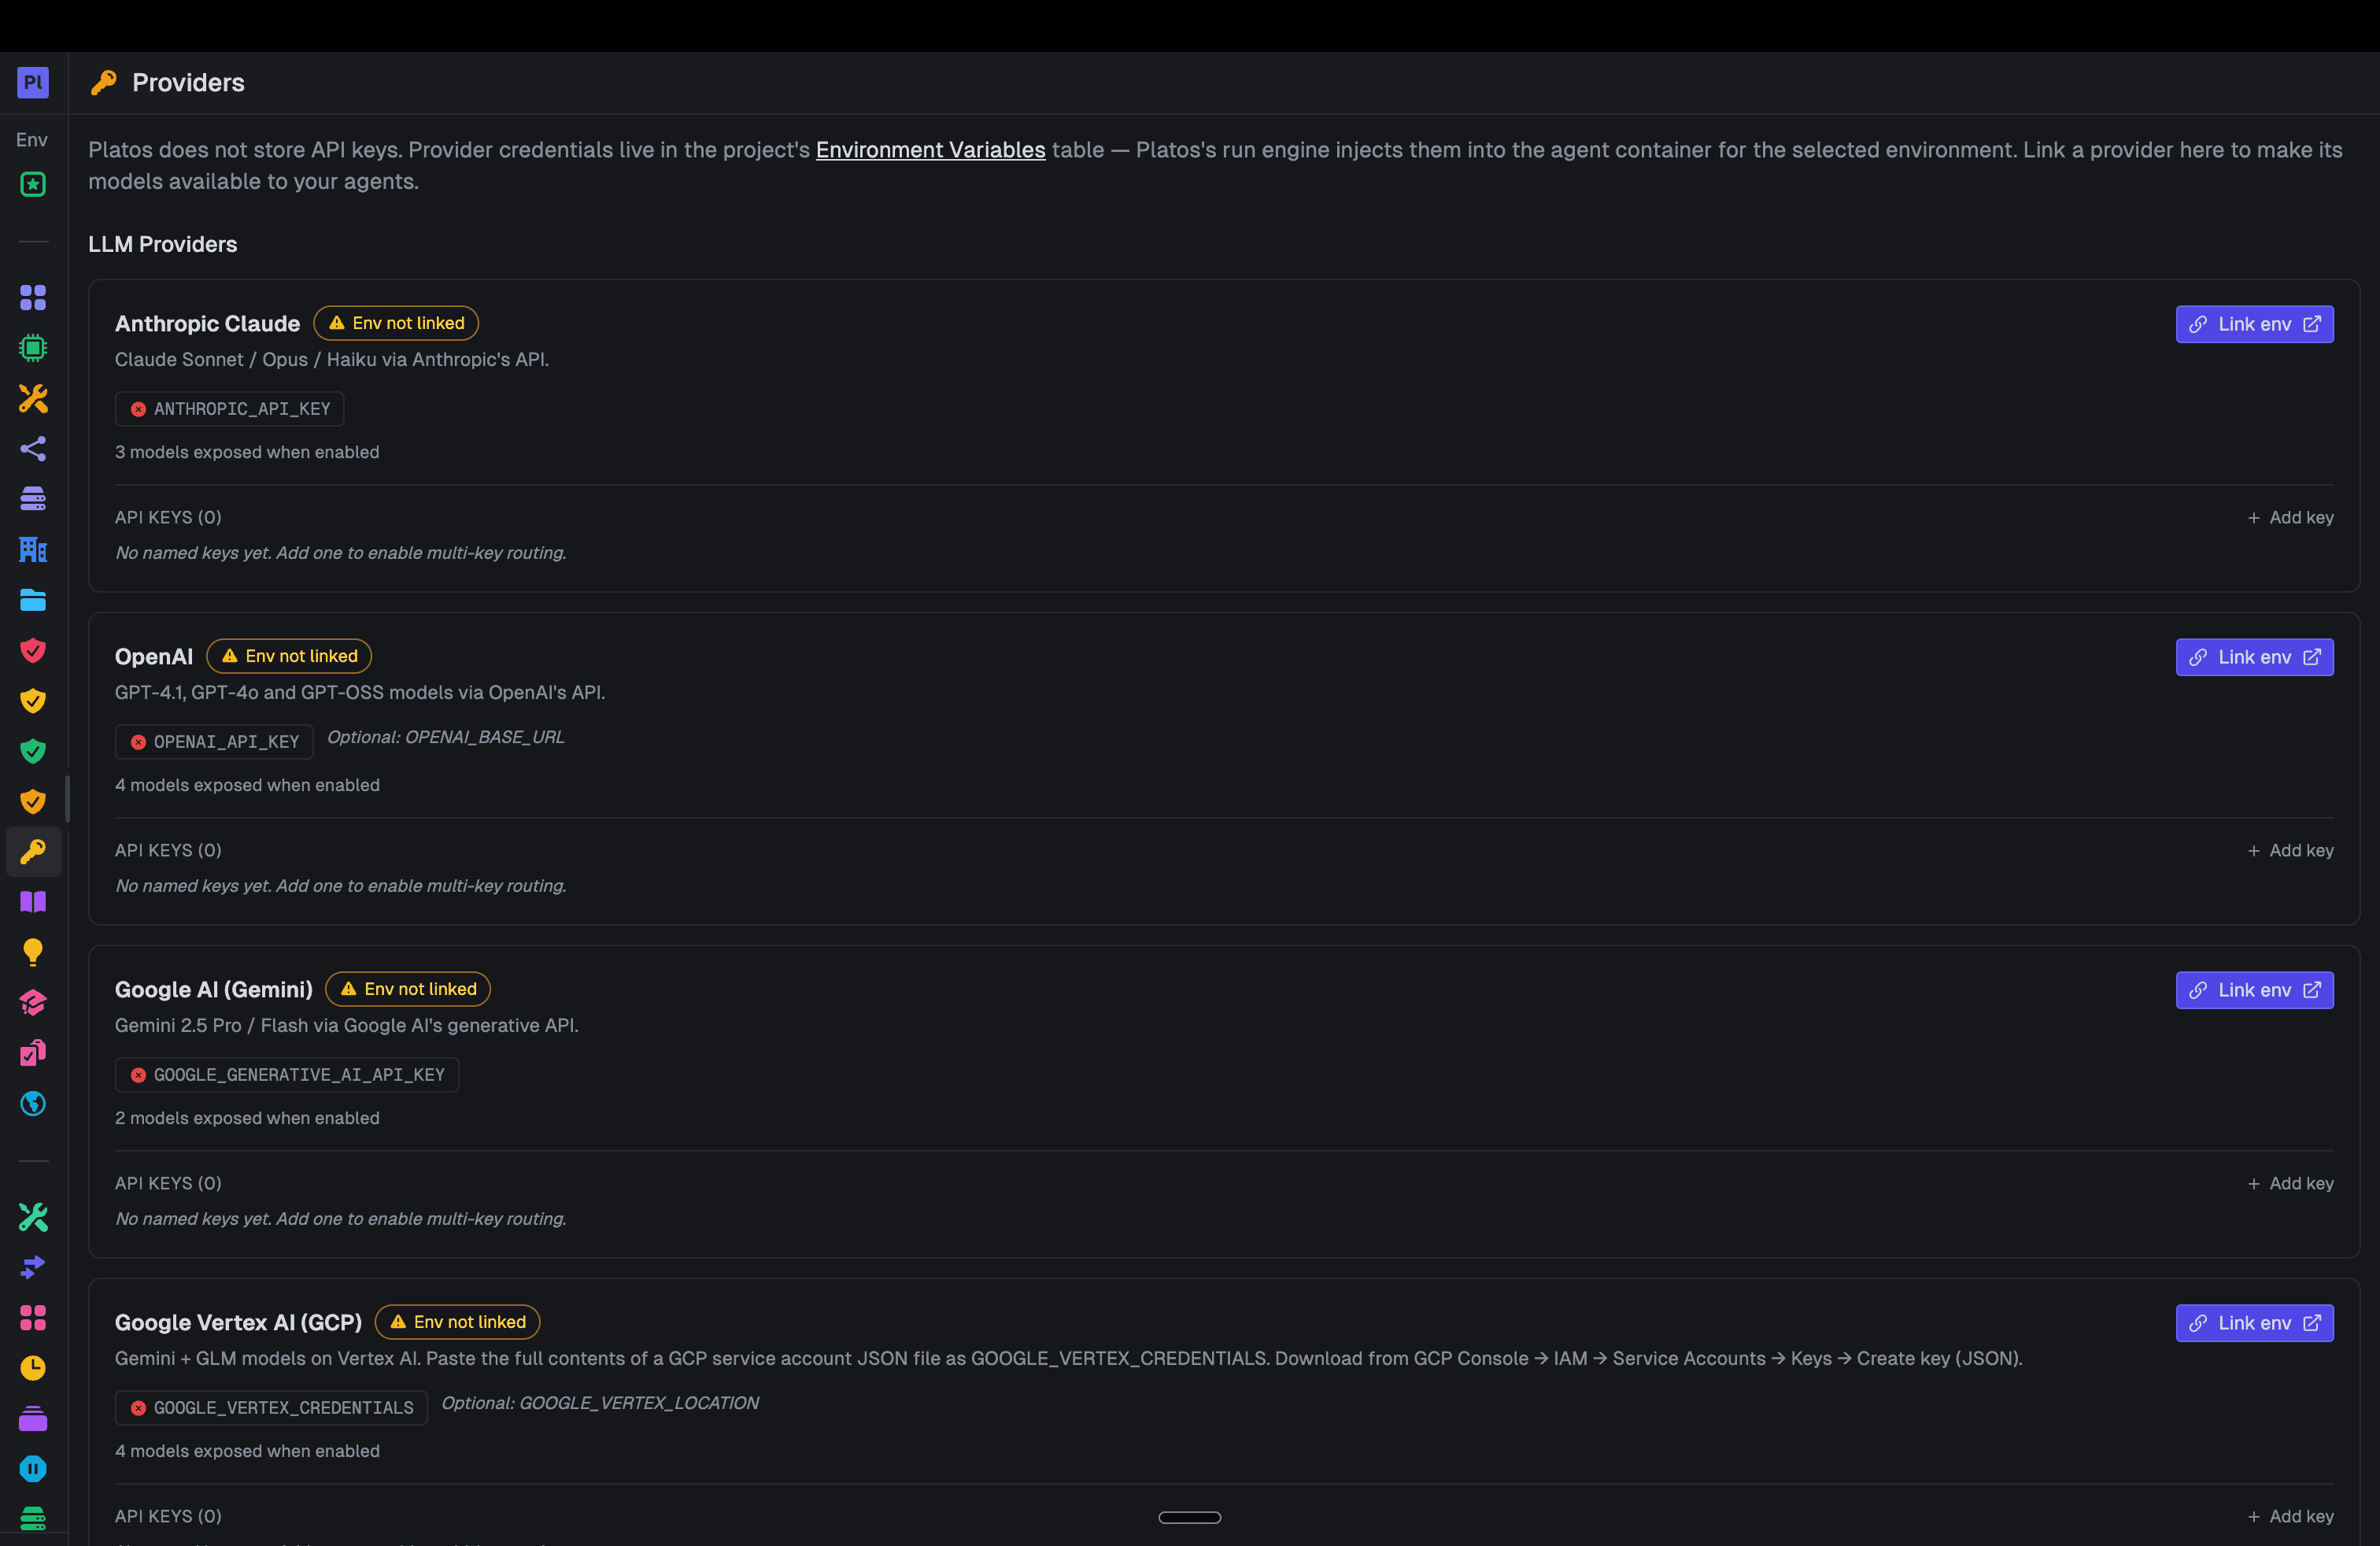The height and width of the screenshot is (1546, 2380).
Task: Select the yellow key Providers sidebar icon
Action: click(x=33, y=852)
